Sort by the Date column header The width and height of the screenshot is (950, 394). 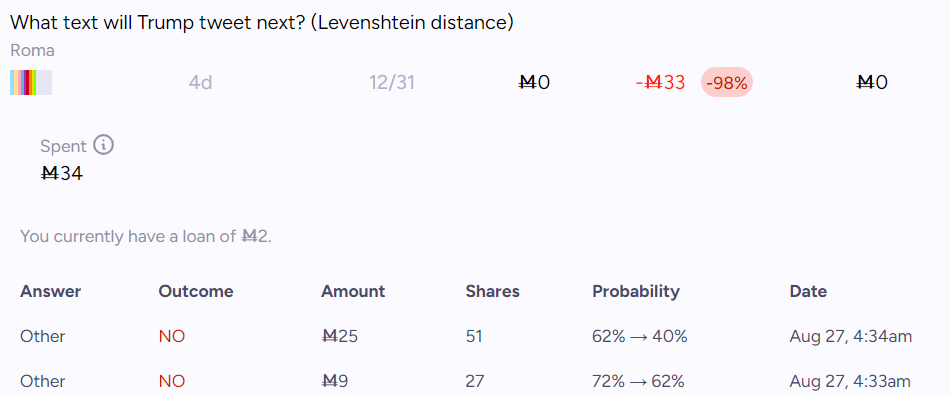808,292
